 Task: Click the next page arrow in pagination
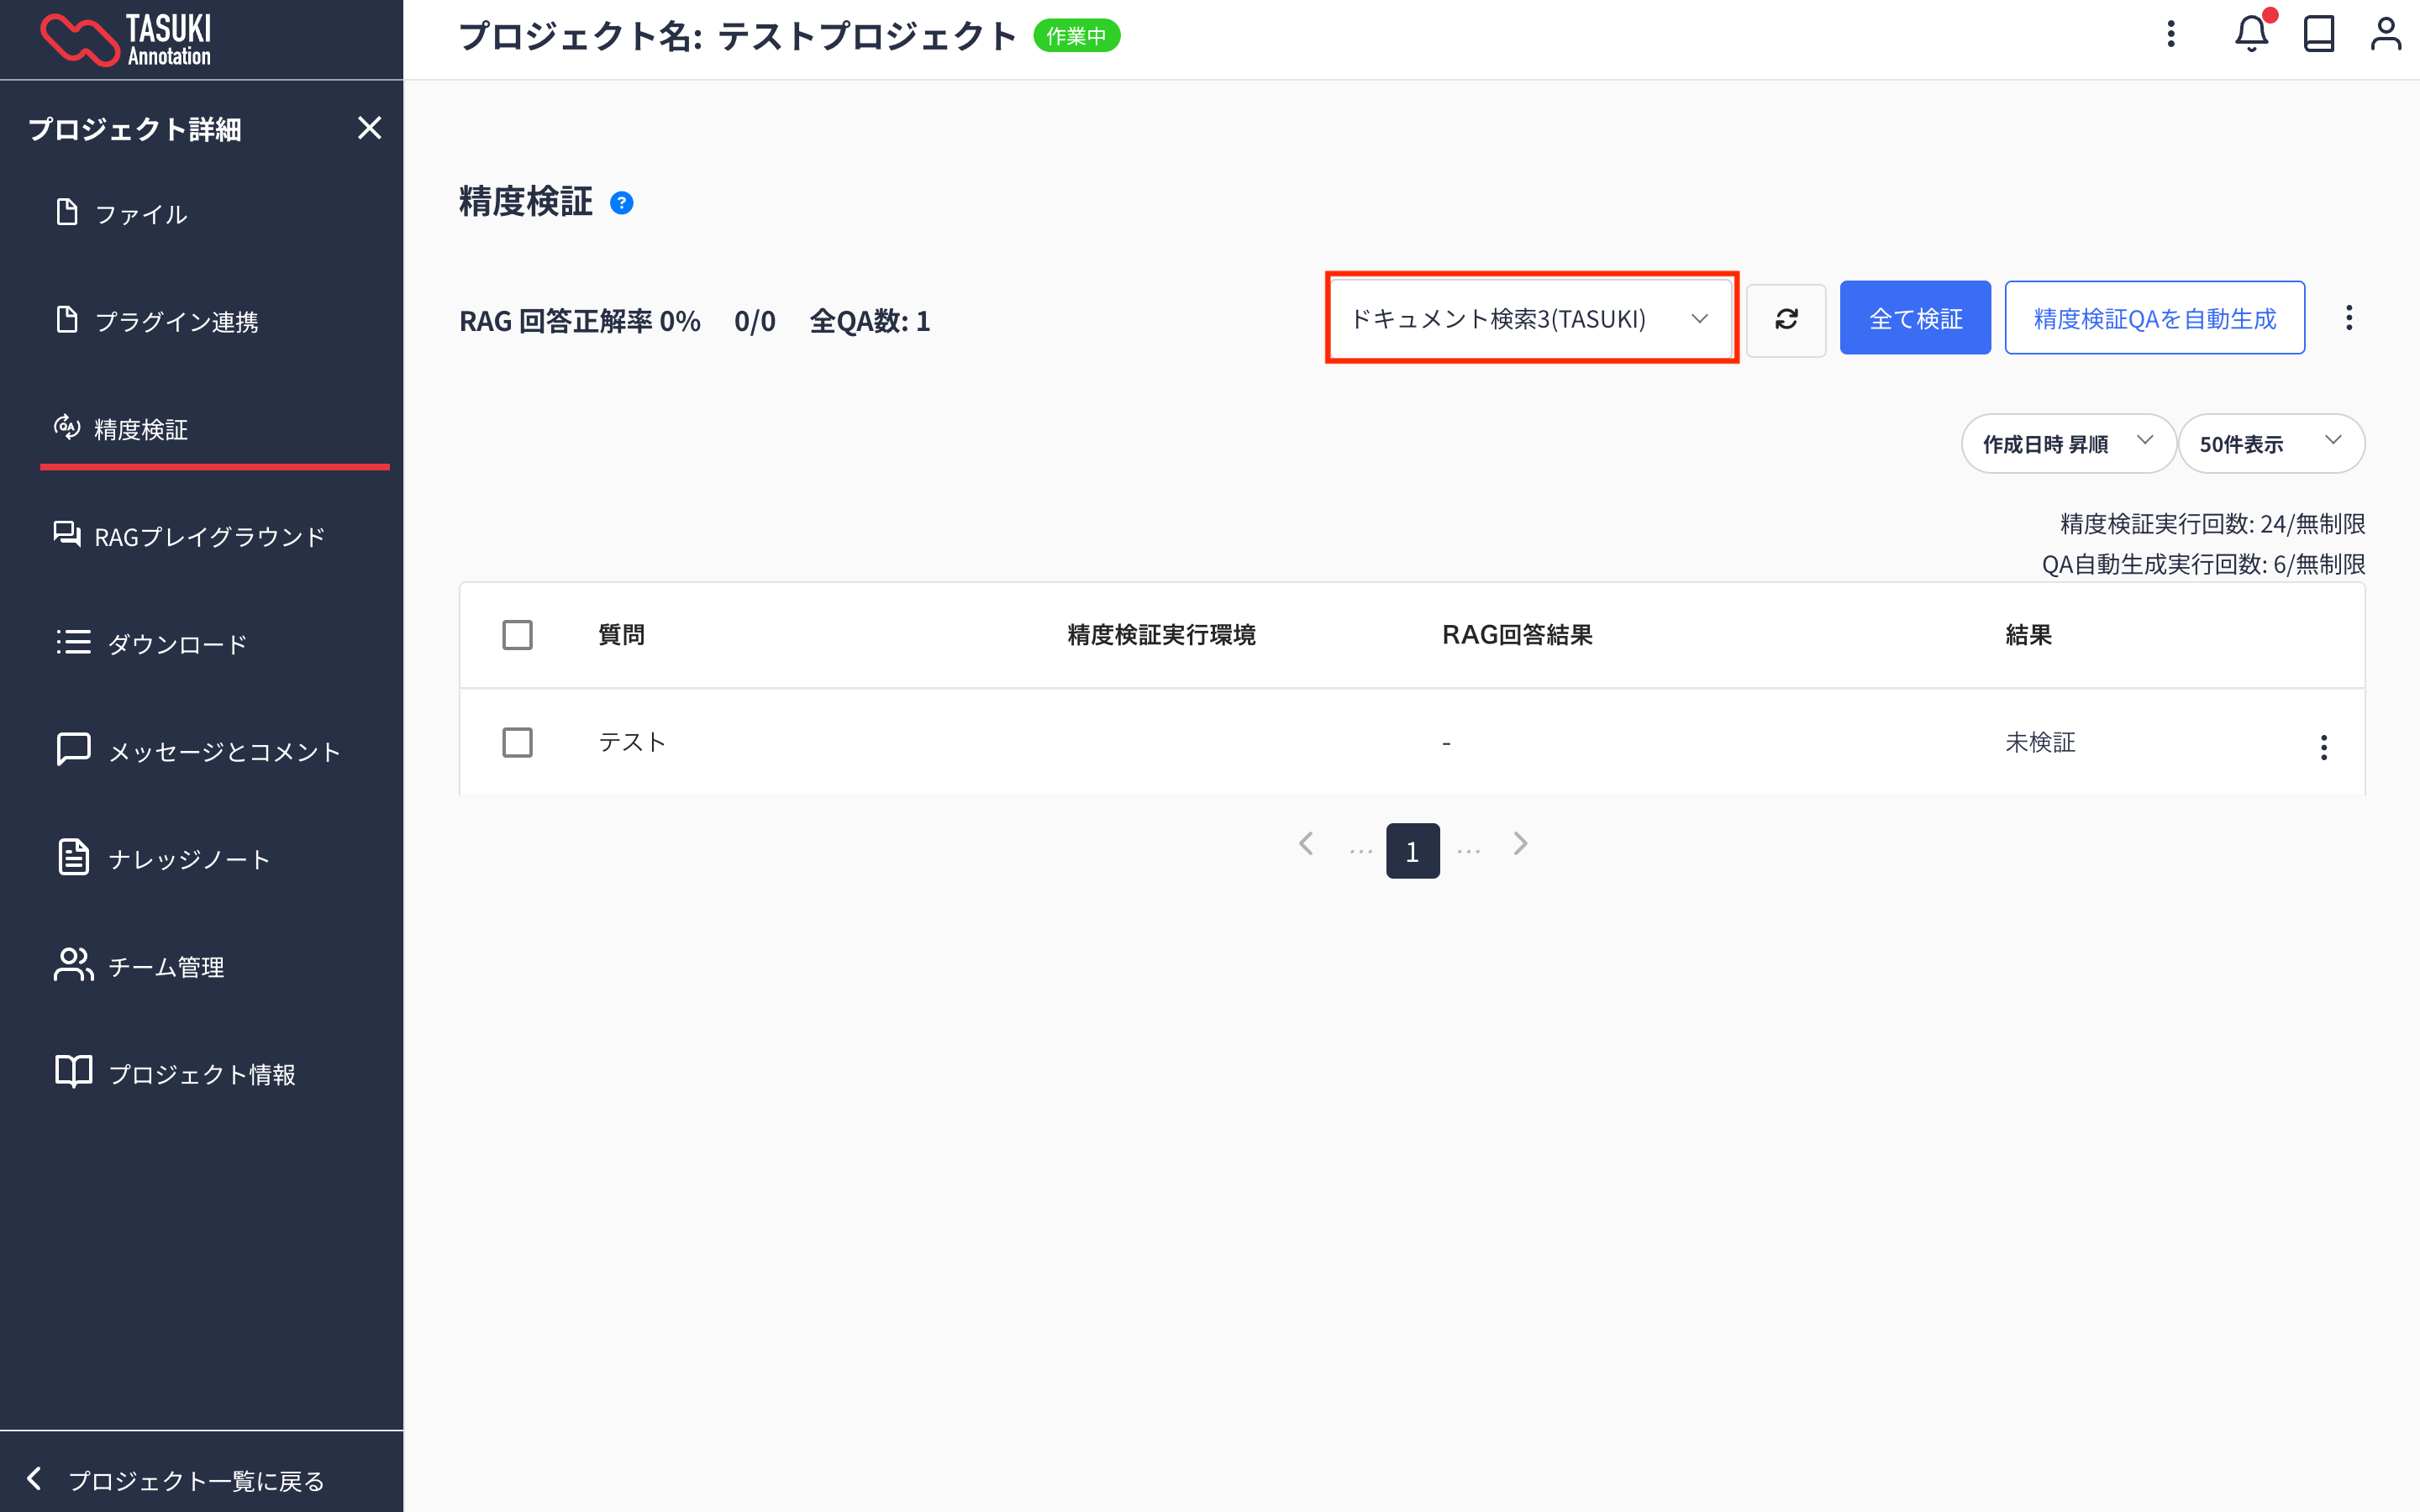tap(1520, 845)
